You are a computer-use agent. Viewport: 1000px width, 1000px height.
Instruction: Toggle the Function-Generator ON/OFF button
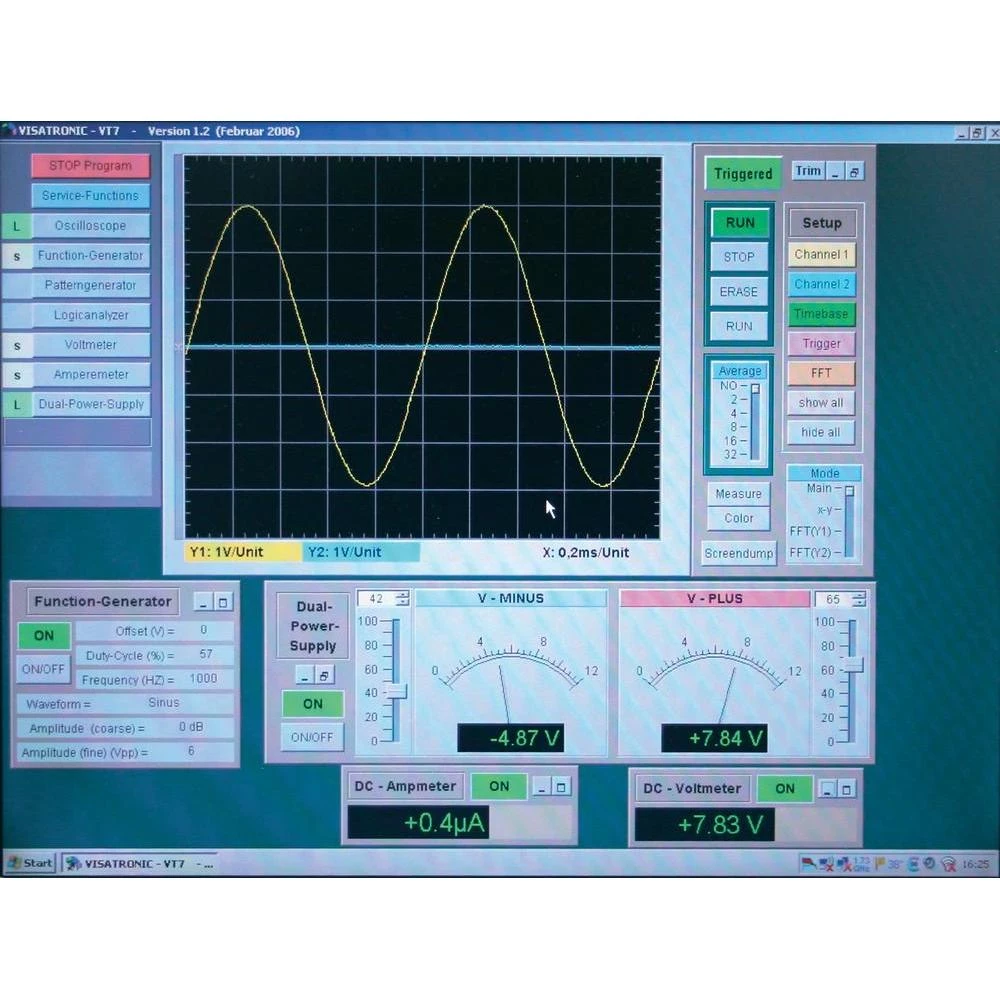[43, 669]
